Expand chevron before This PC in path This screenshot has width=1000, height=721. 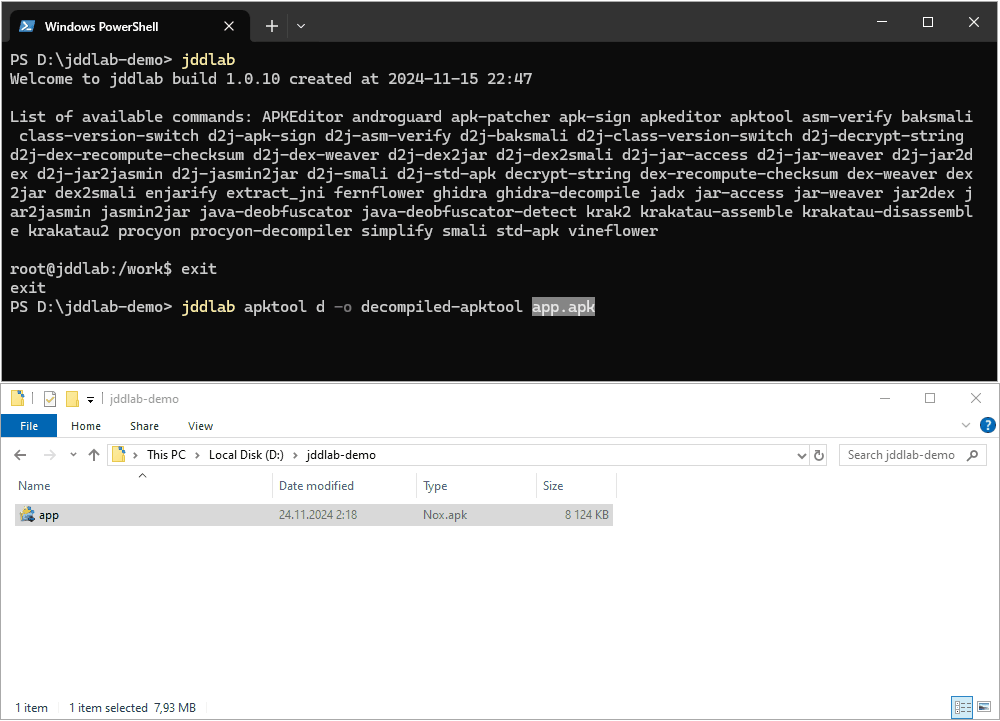[x=135, y=455]
